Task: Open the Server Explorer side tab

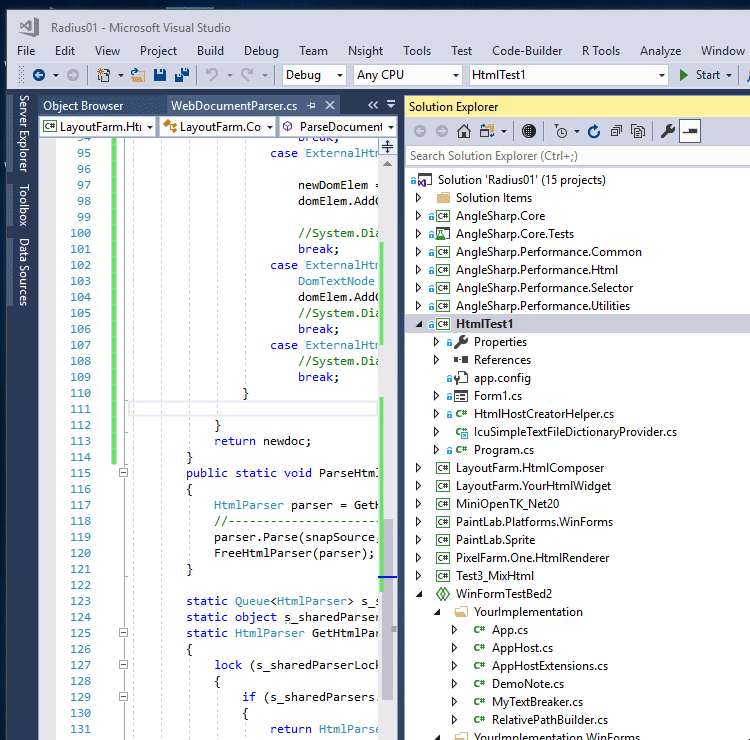Action: click(x=24, y=133)
